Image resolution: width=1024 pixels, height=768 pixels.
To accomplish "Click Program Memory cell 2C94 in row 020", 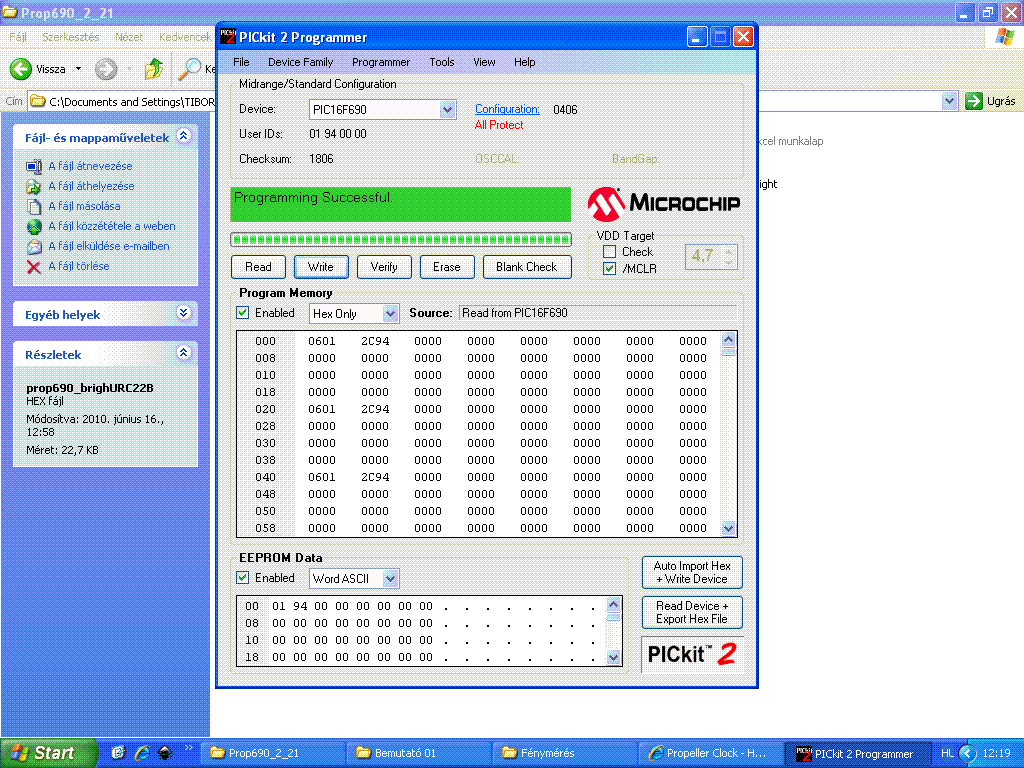I will point(375,409).
